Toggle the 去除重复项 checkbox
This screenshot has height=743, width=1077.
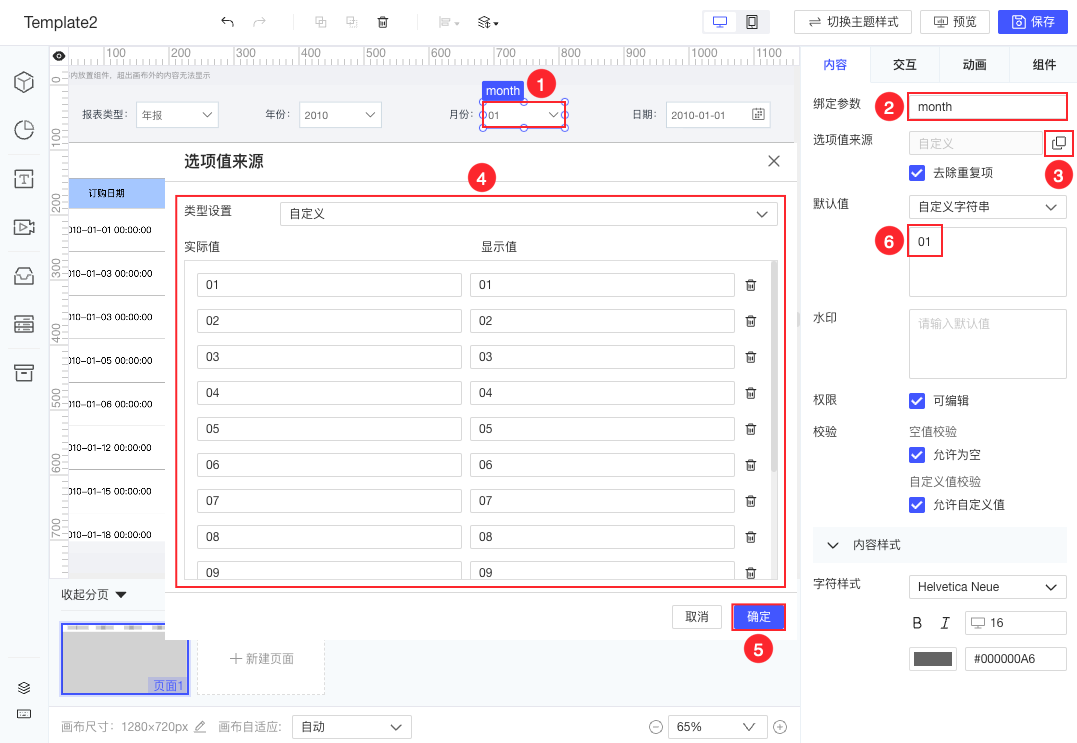[x=917, y=172]
